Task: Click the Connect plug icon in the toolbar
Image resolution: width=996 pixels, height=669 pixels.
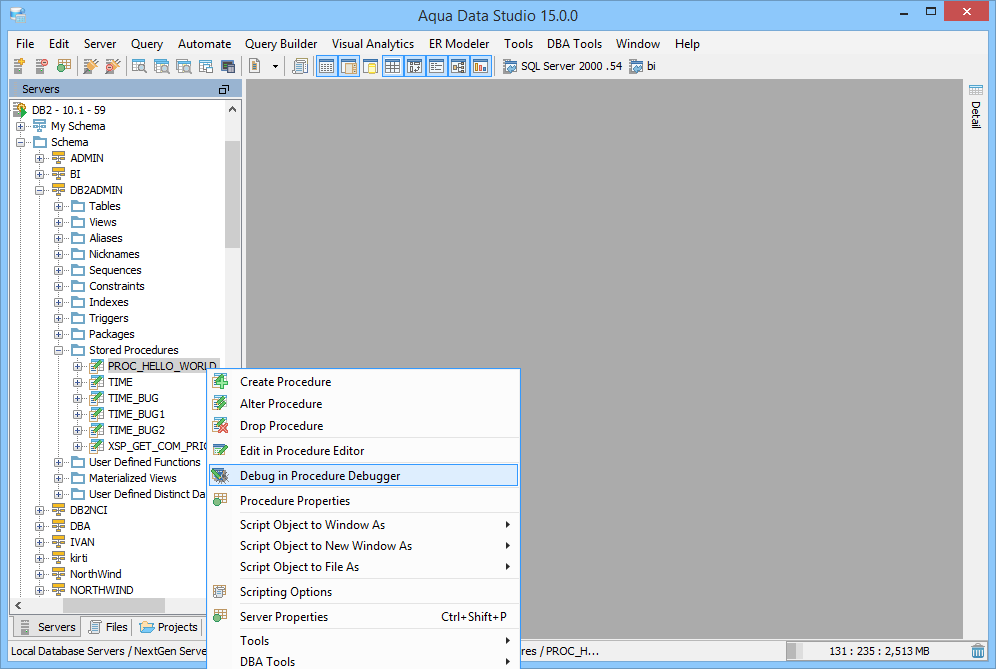Action: pos(91,65)
